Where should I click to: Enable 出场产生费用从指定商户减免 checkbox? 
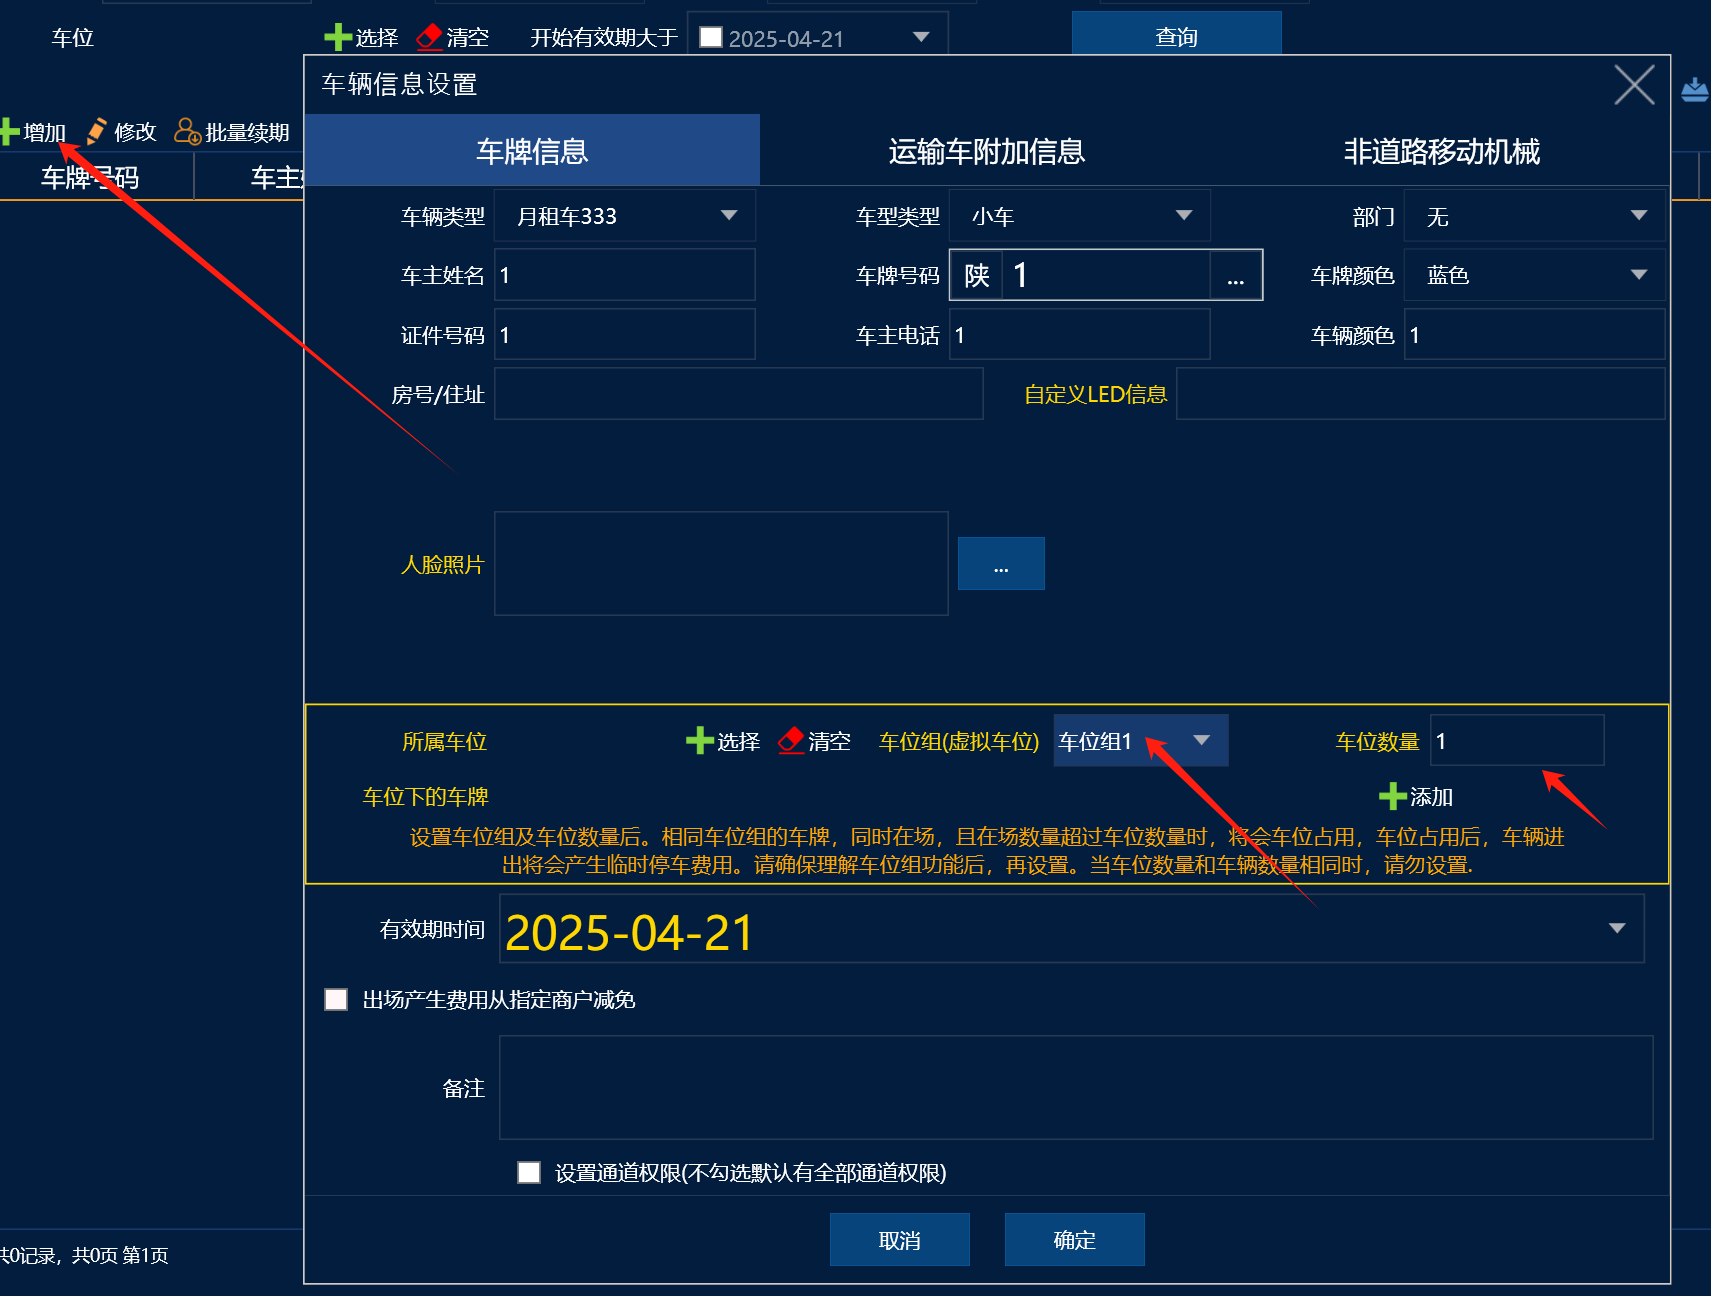(336, 999)
